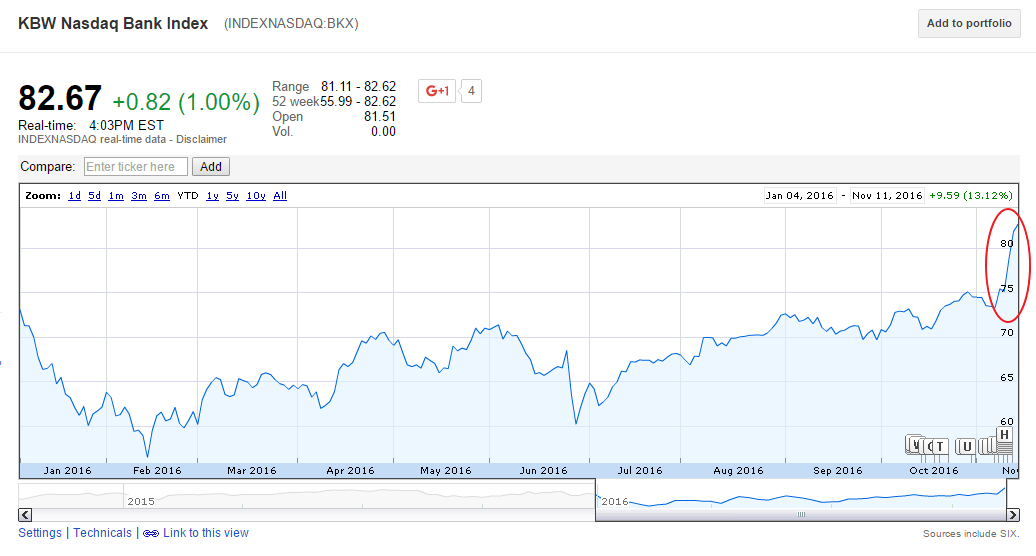This screenshot has width=1036, height=556.
Task: Edit the start date Jan 04, 2016
Action: (799, 195)
